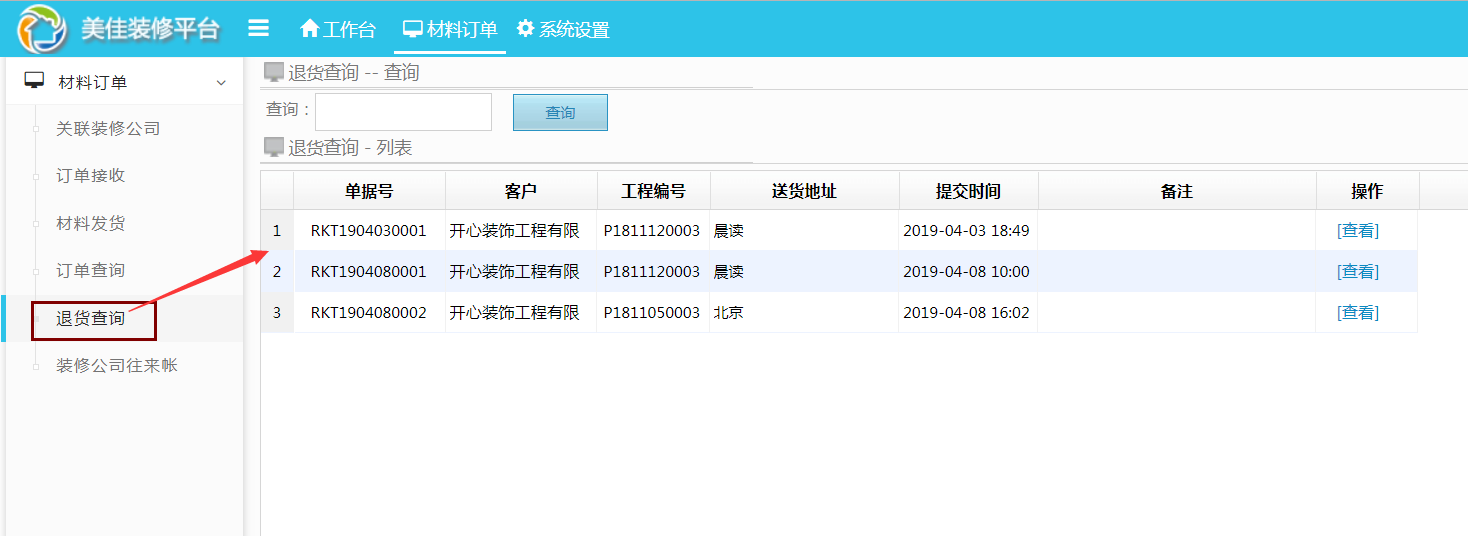View details of order RKT1904030001
The height and width of the screenshot is (536, 1468).
click(1357, 231)
